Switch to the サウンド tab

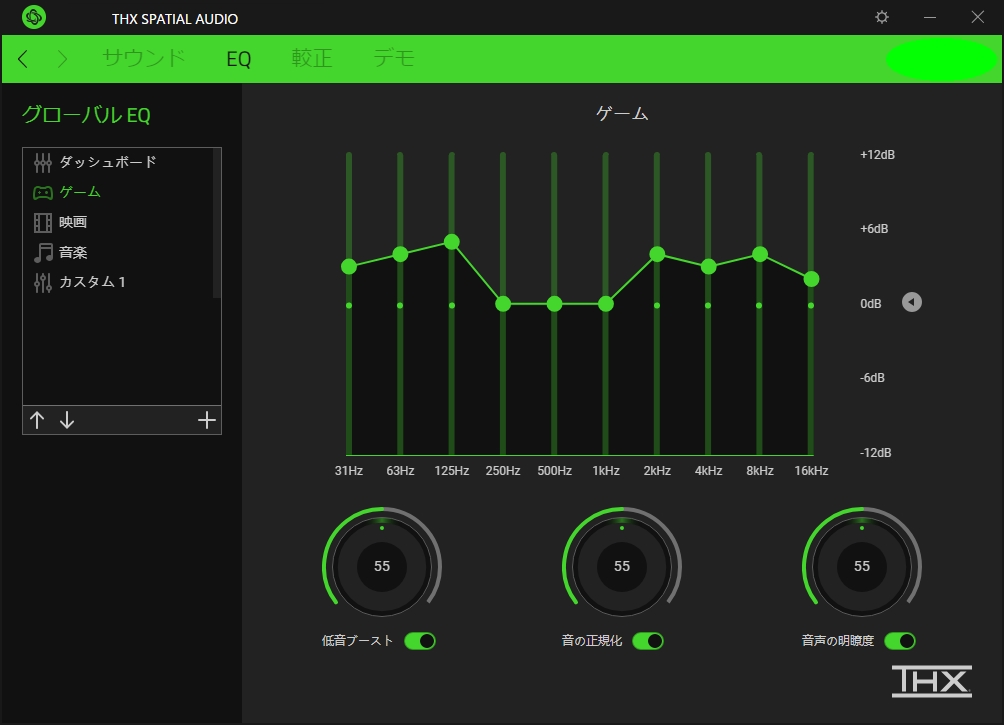coord(144,58)
